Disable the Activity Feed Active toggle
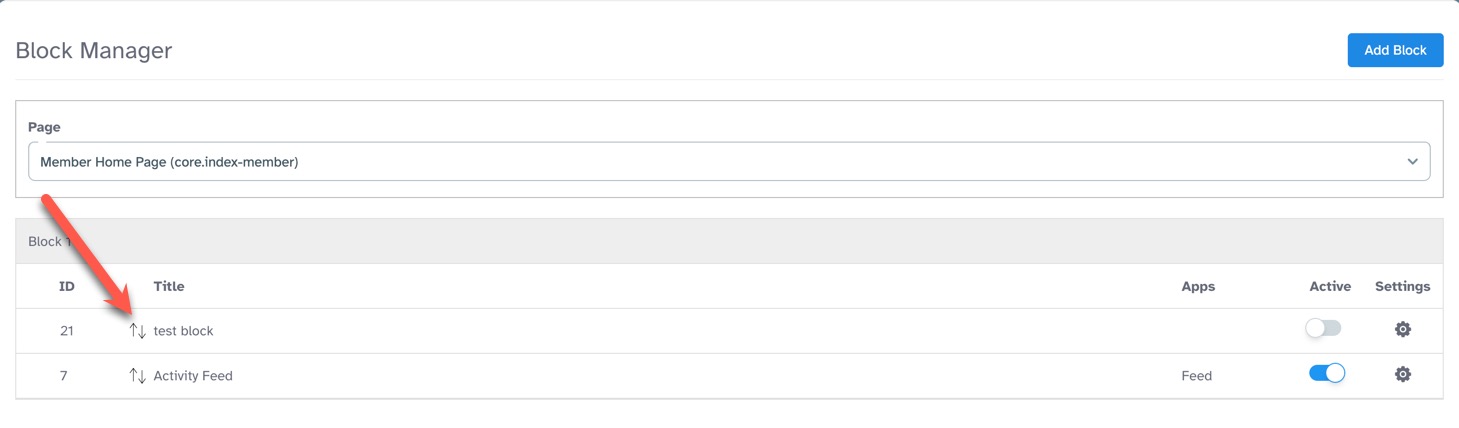The width and height of the screenshot is (1459, 428). pyautogui.click(x=1327, y=374)
